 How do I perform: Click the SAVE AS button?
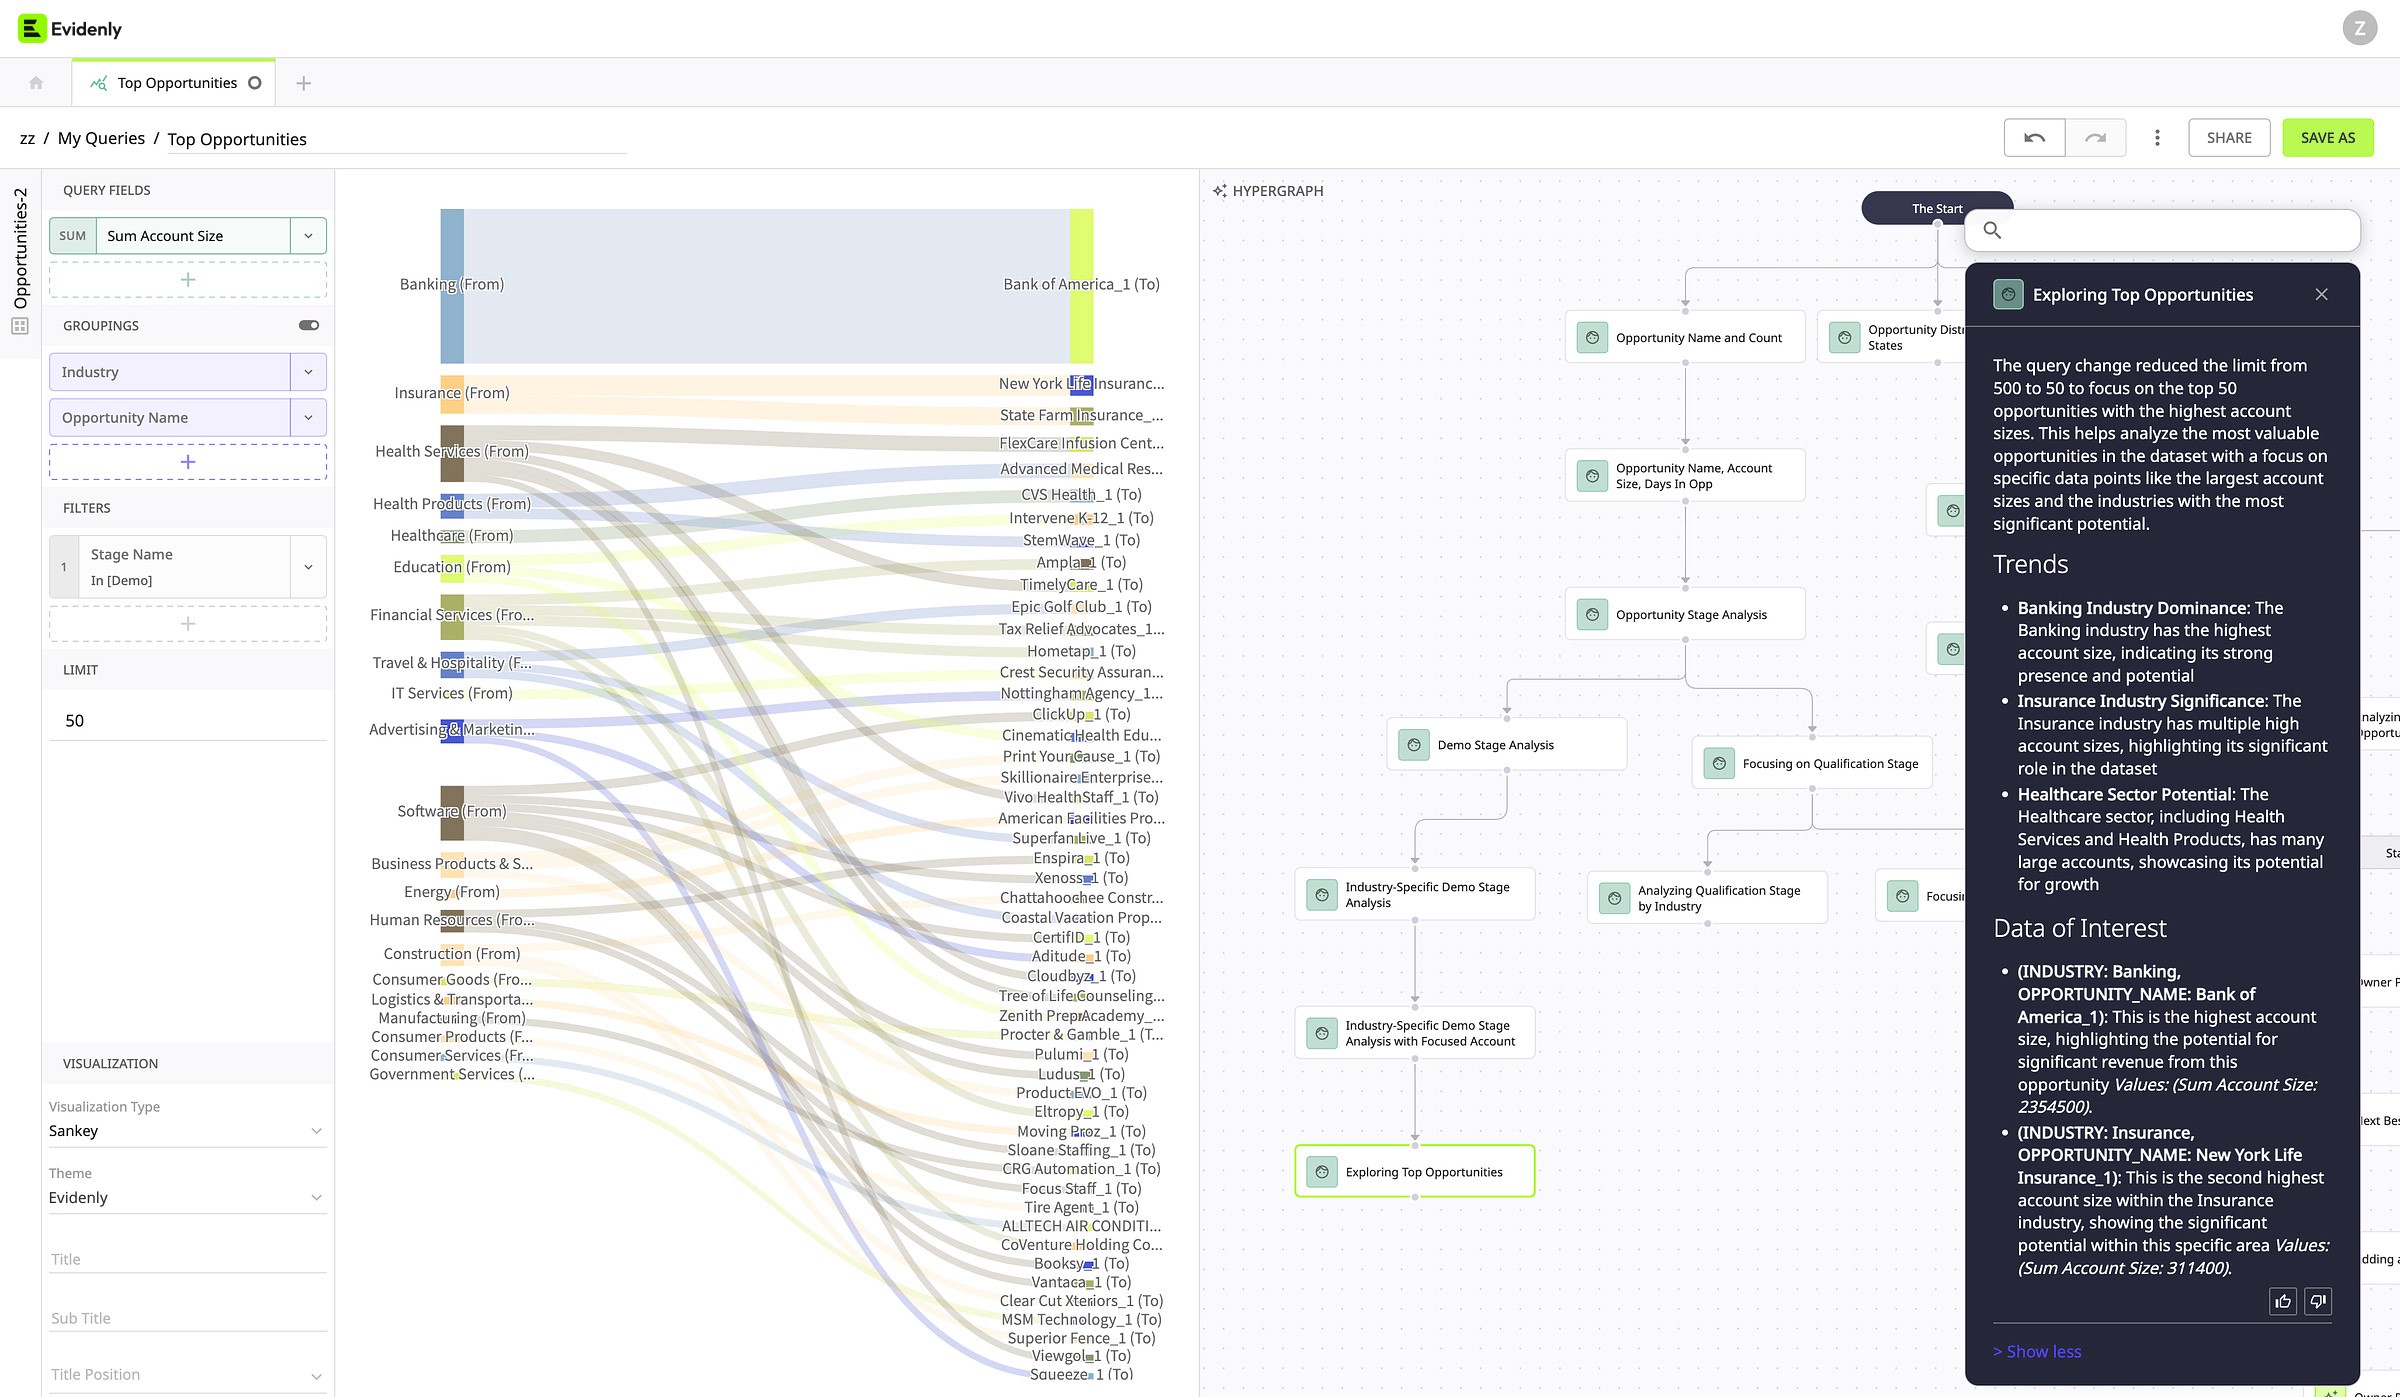tap(2327, 138)
